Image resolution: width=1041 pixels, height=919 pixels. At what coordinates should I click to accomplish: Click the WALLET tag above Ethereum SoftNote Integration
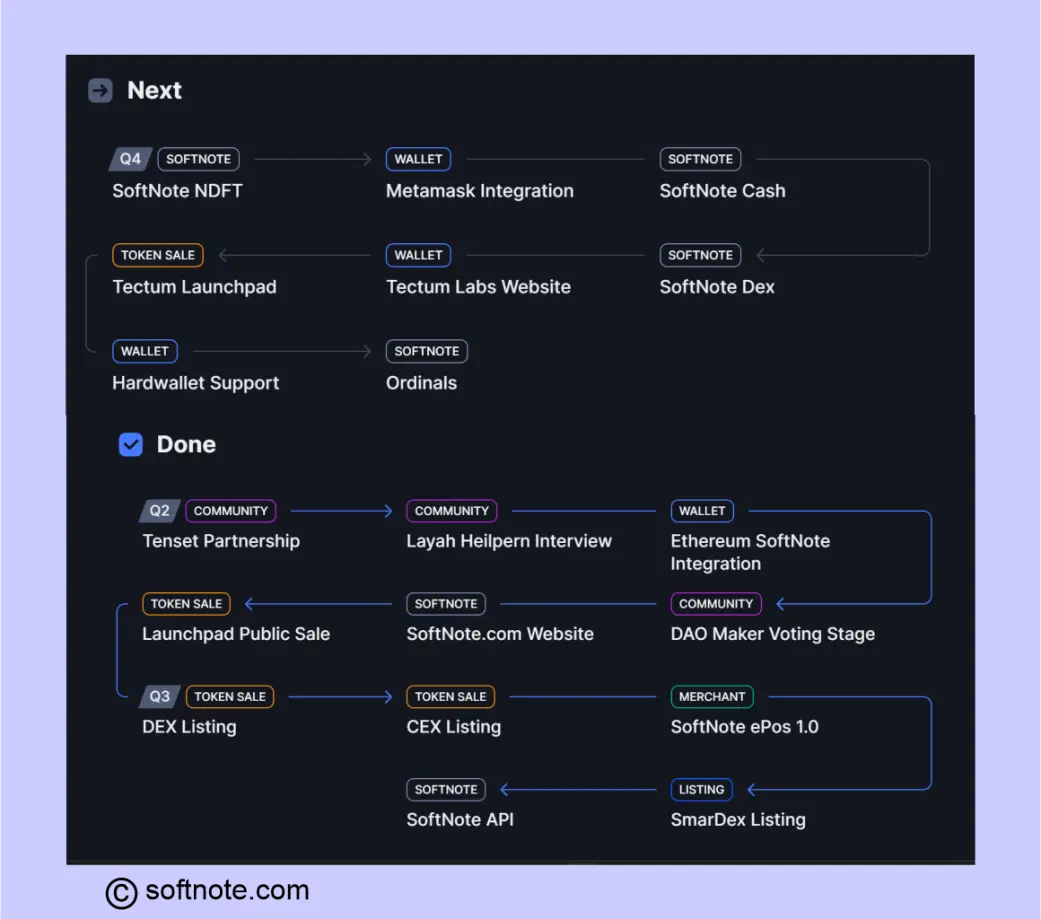(702, 511)
